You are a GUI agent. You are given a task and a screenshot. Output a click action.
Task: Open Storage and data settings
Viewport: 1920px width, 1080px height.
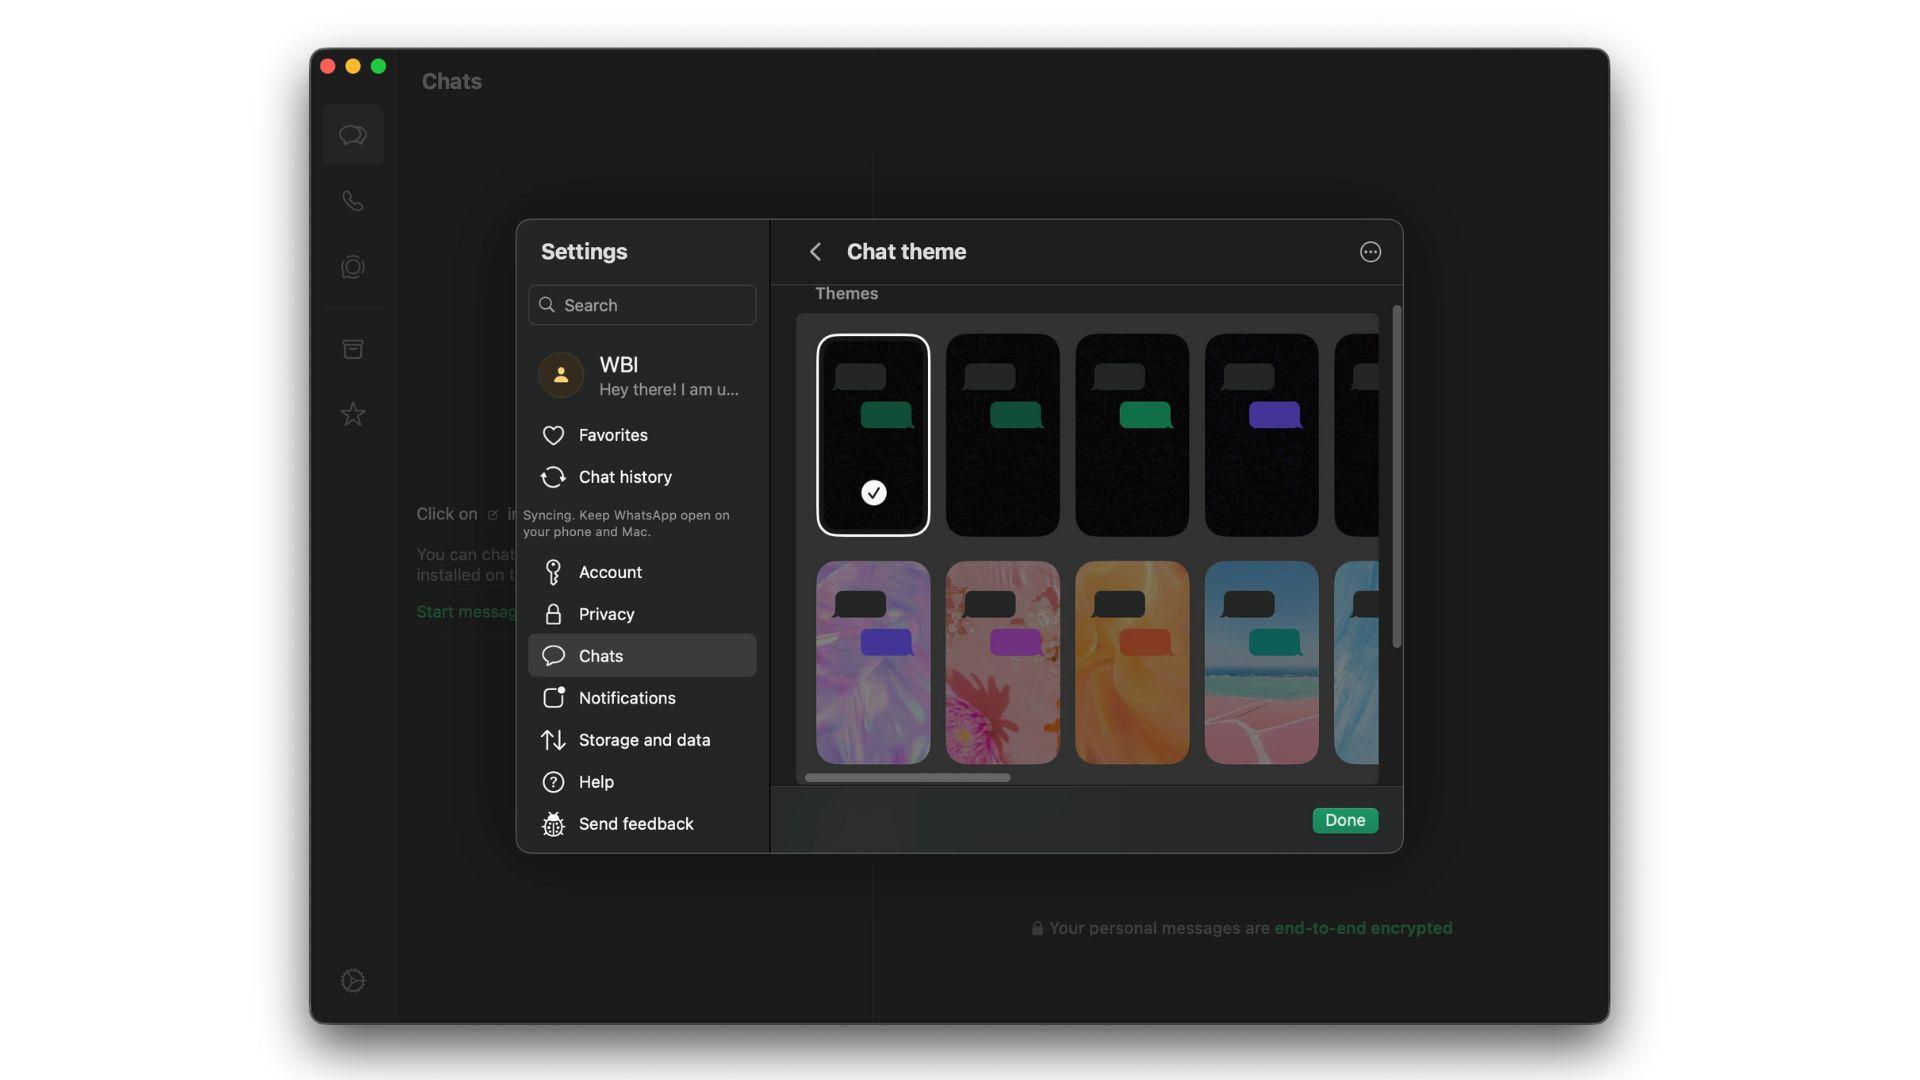tap(644, 740)
